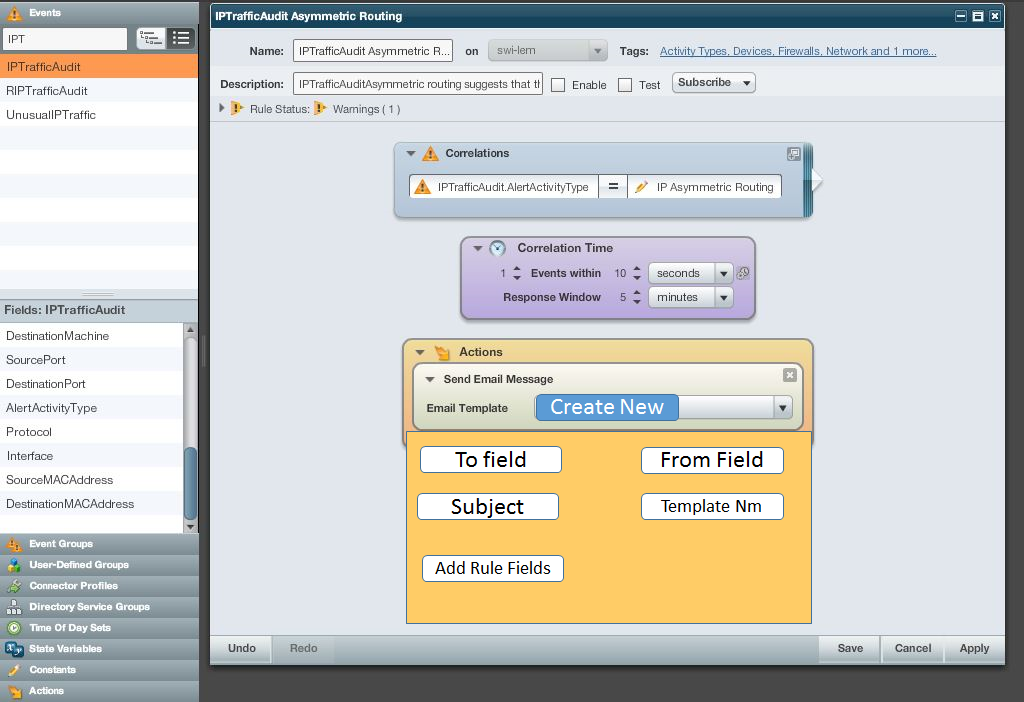Viewport: 1024px width, 702px height.
Task: Open the Constants panel
Action: [99, 669]
